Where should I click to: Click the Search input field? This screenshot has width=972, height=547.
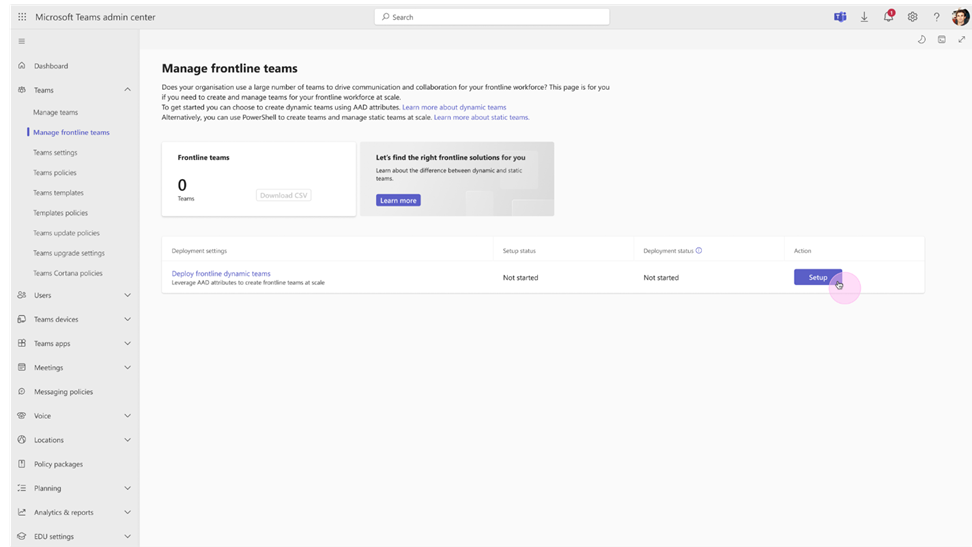click(492, 17)
